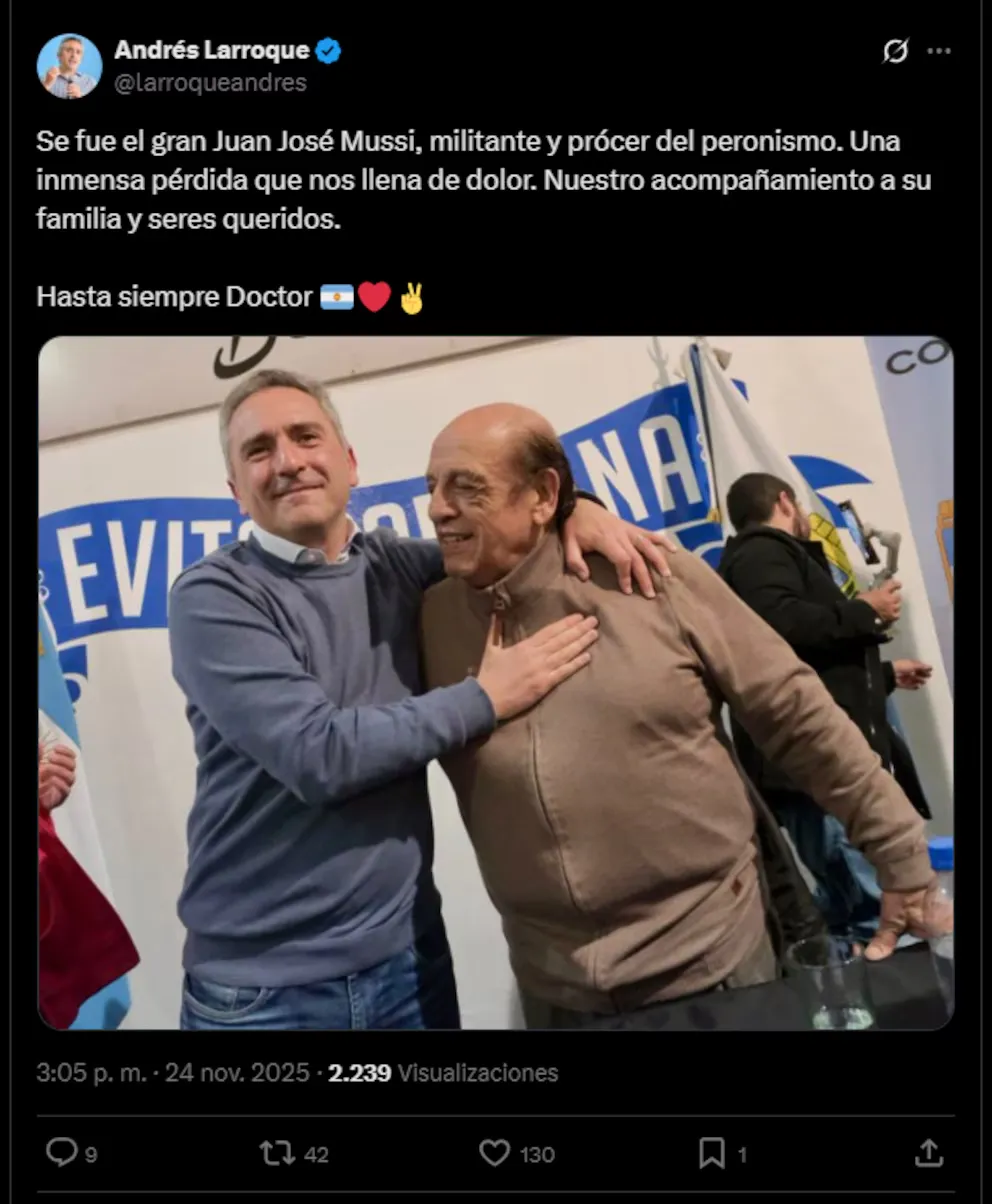Click the reply count 9
This screenshot has height=1204, width=992.
[x=91, y=1155]
